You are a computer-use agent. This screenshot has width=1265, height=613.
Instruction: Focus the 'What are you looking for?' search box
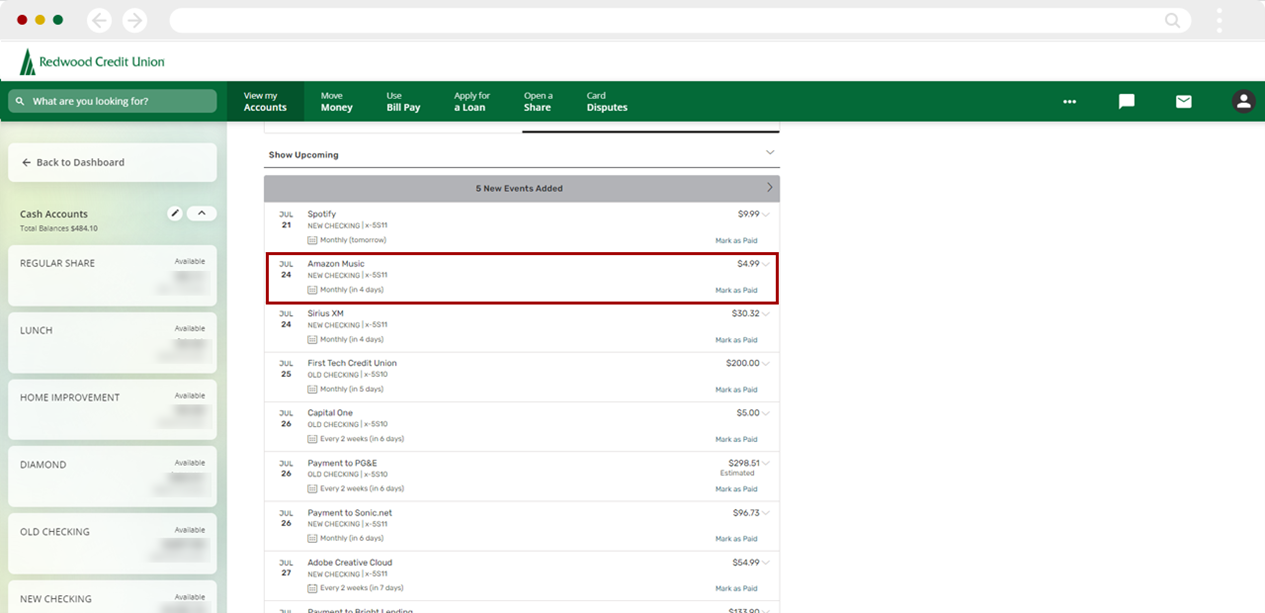(112, 101)
